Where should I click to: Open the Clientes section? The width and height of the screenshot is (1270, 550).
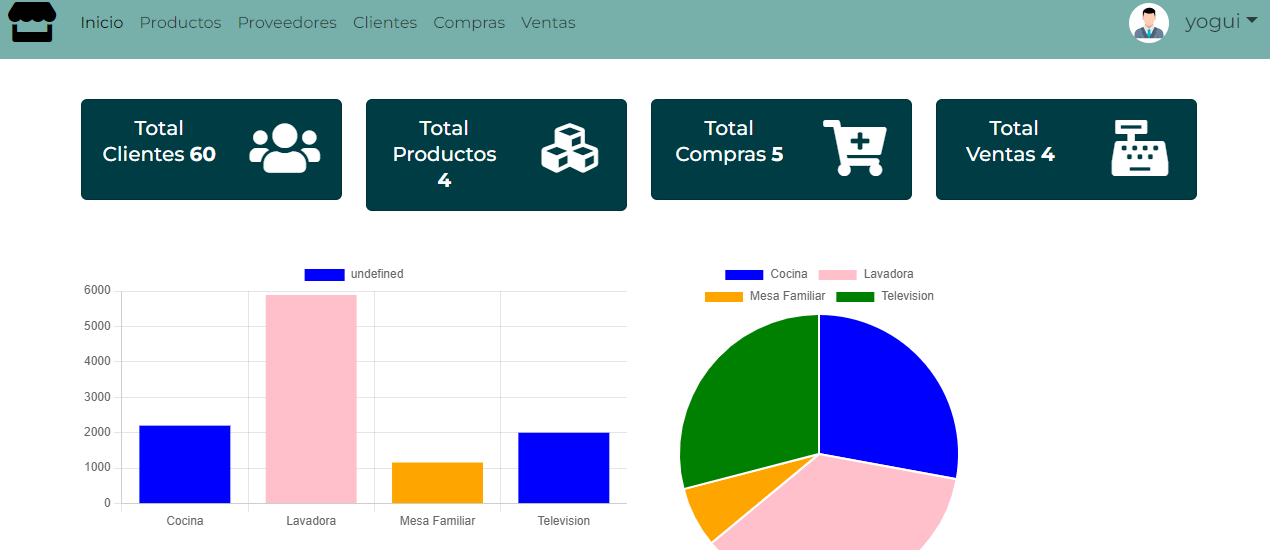(385, 22)
